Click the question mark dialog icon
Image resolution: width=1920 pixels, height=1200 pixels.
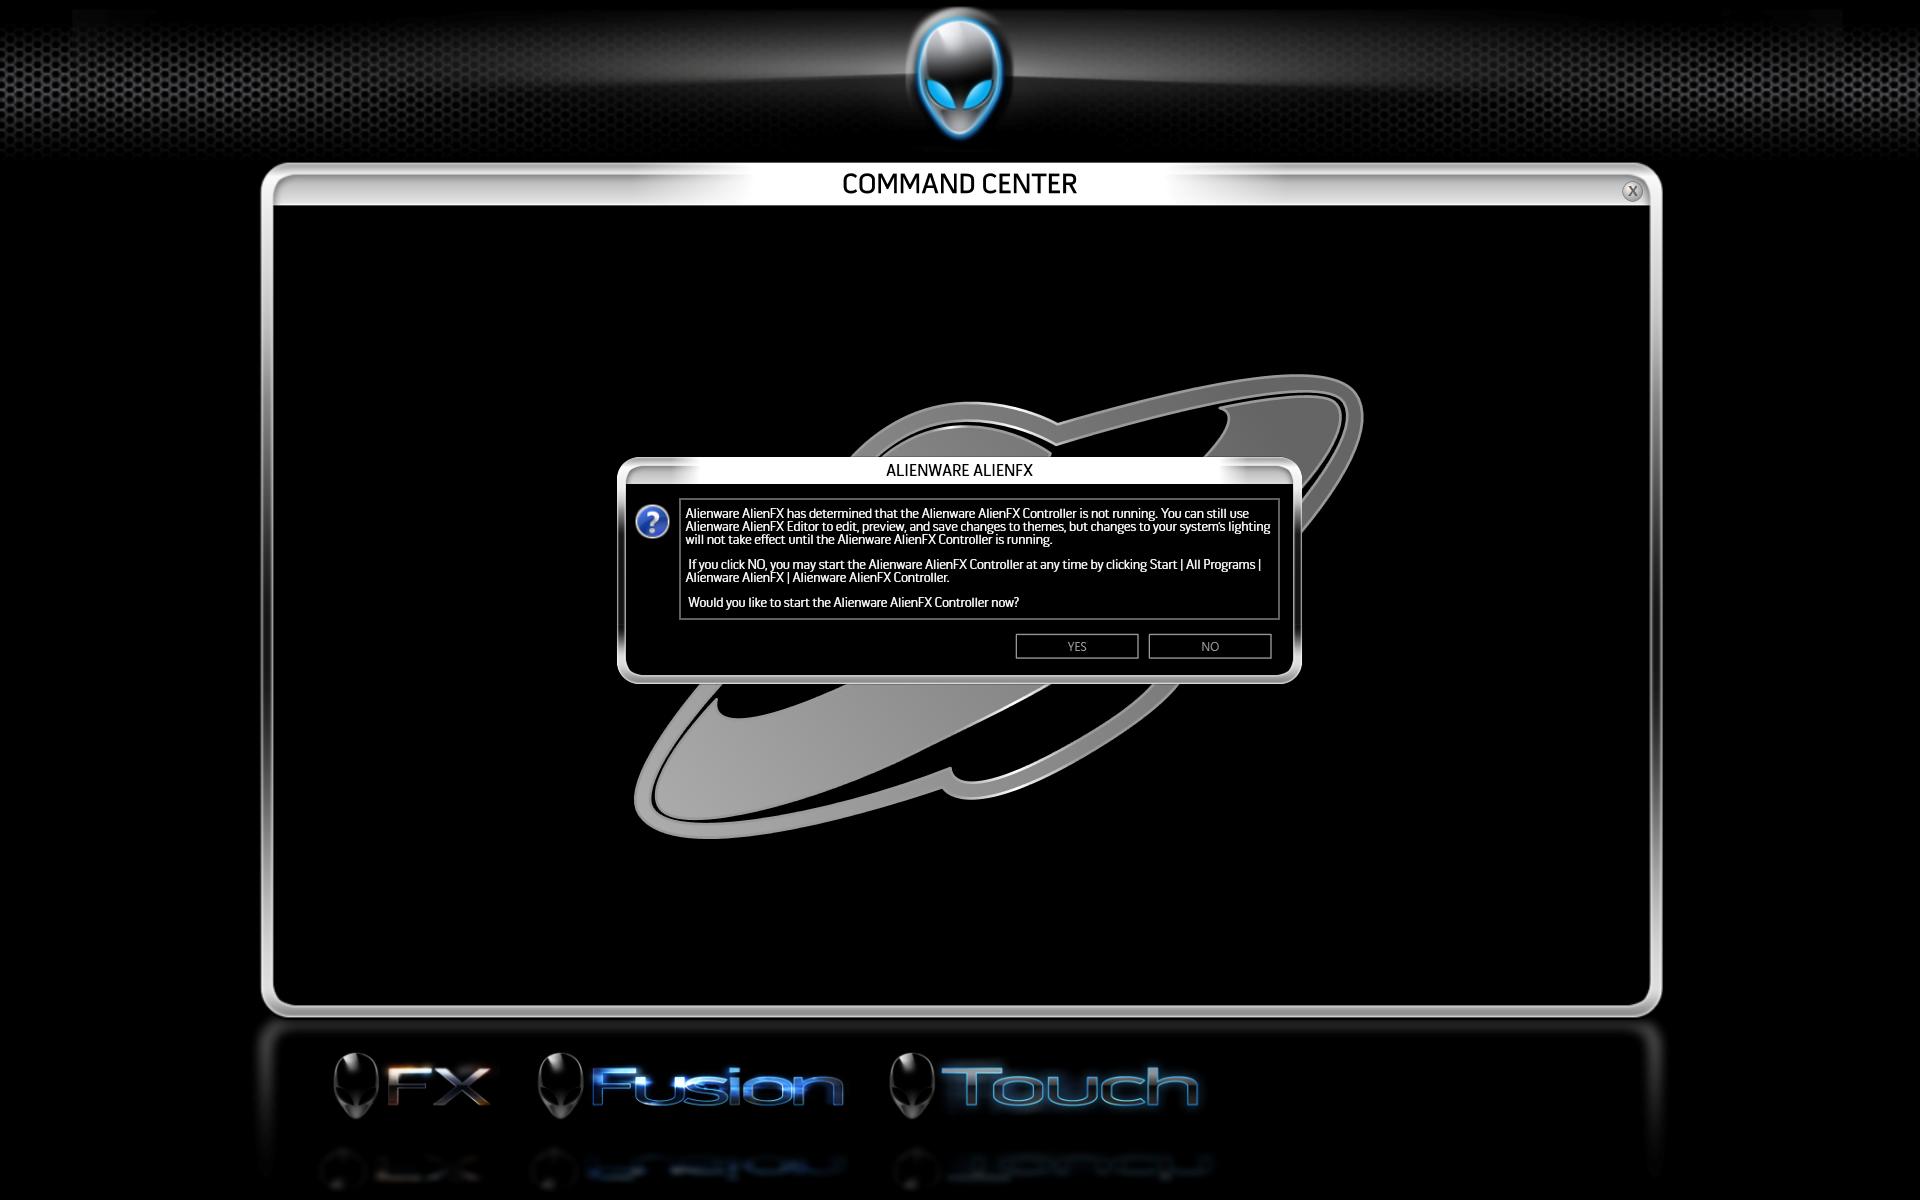tap(652, 521)
